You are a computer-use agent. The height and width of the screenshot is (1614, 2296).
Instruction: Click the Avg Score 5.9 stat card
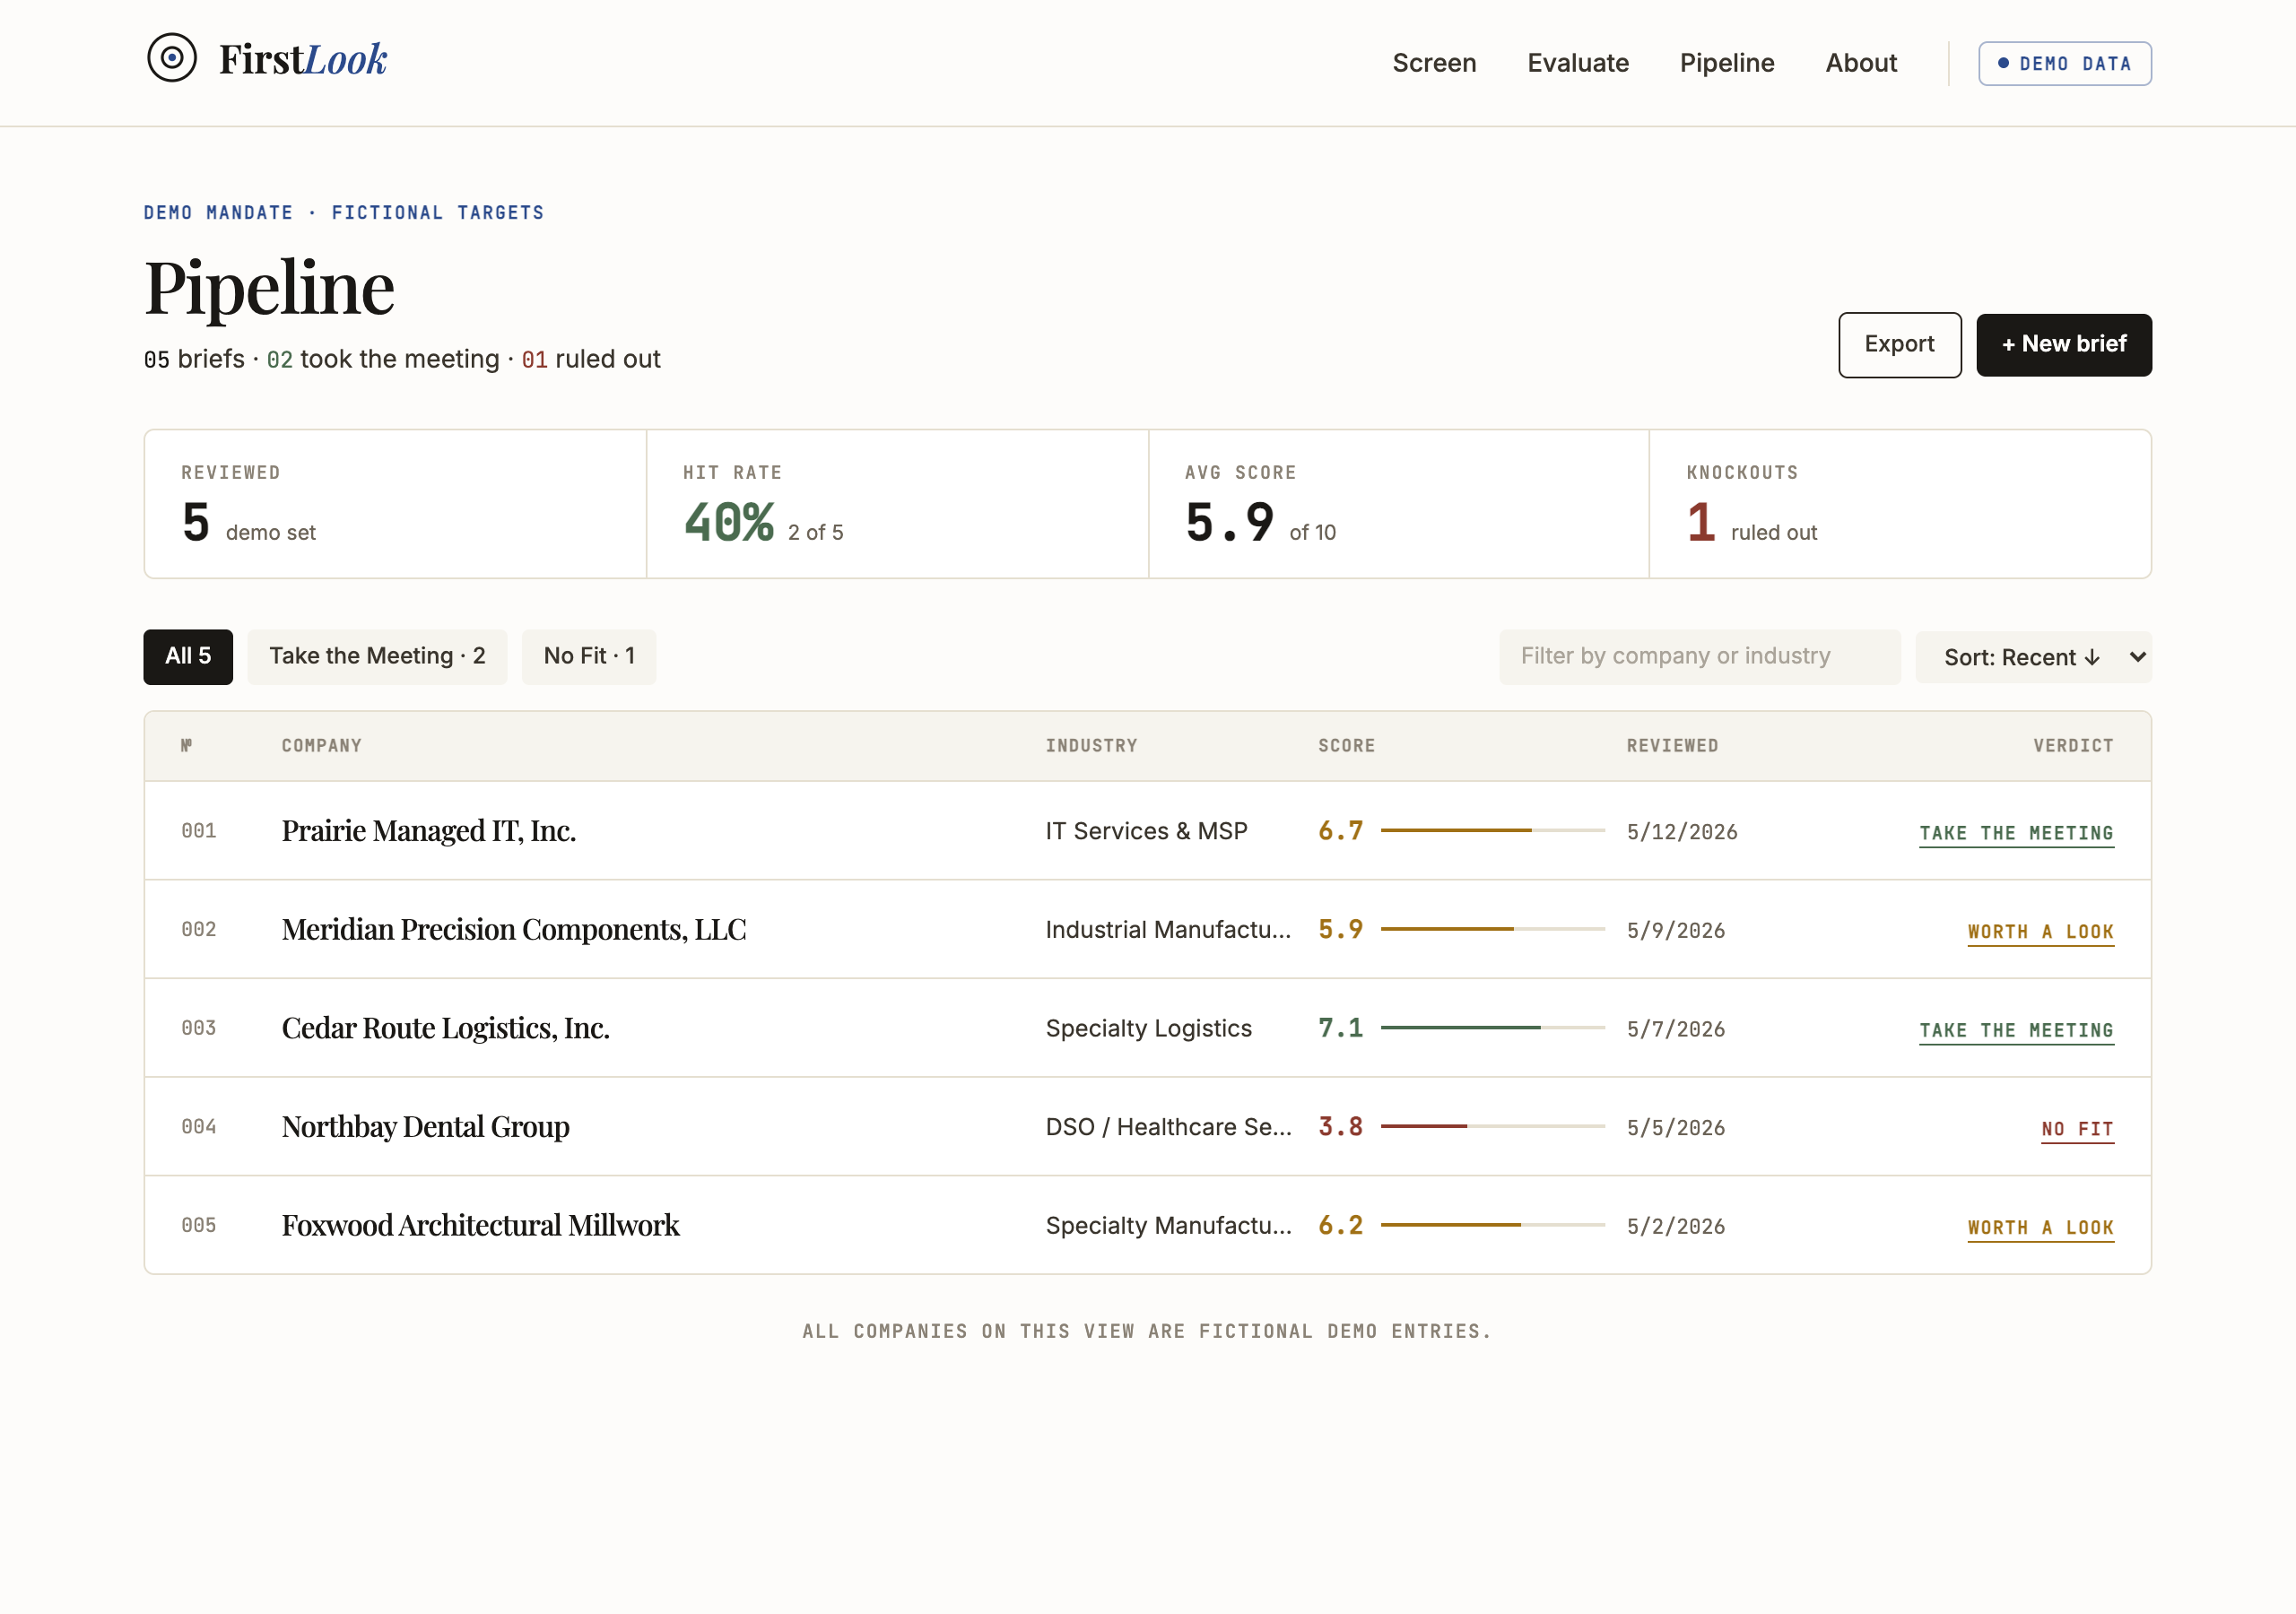[1398, 504]
